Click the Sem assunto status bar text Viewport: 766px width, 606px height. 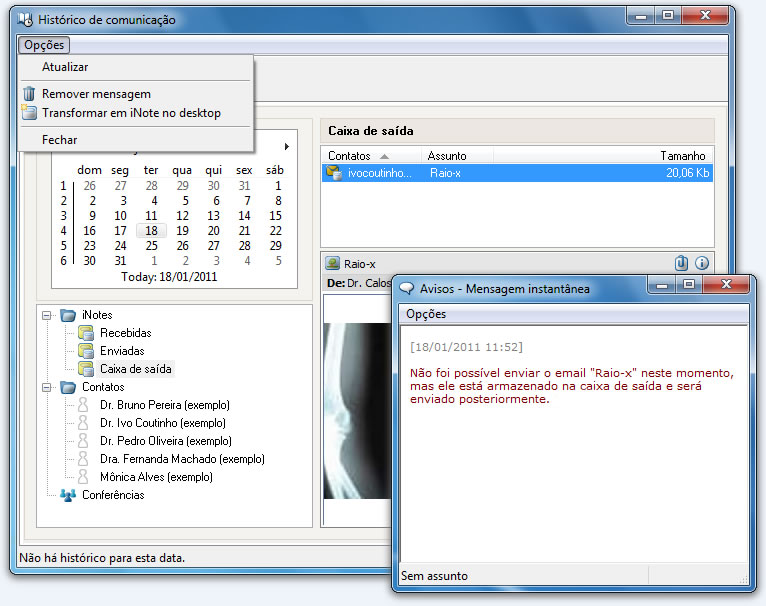[434, 576]
